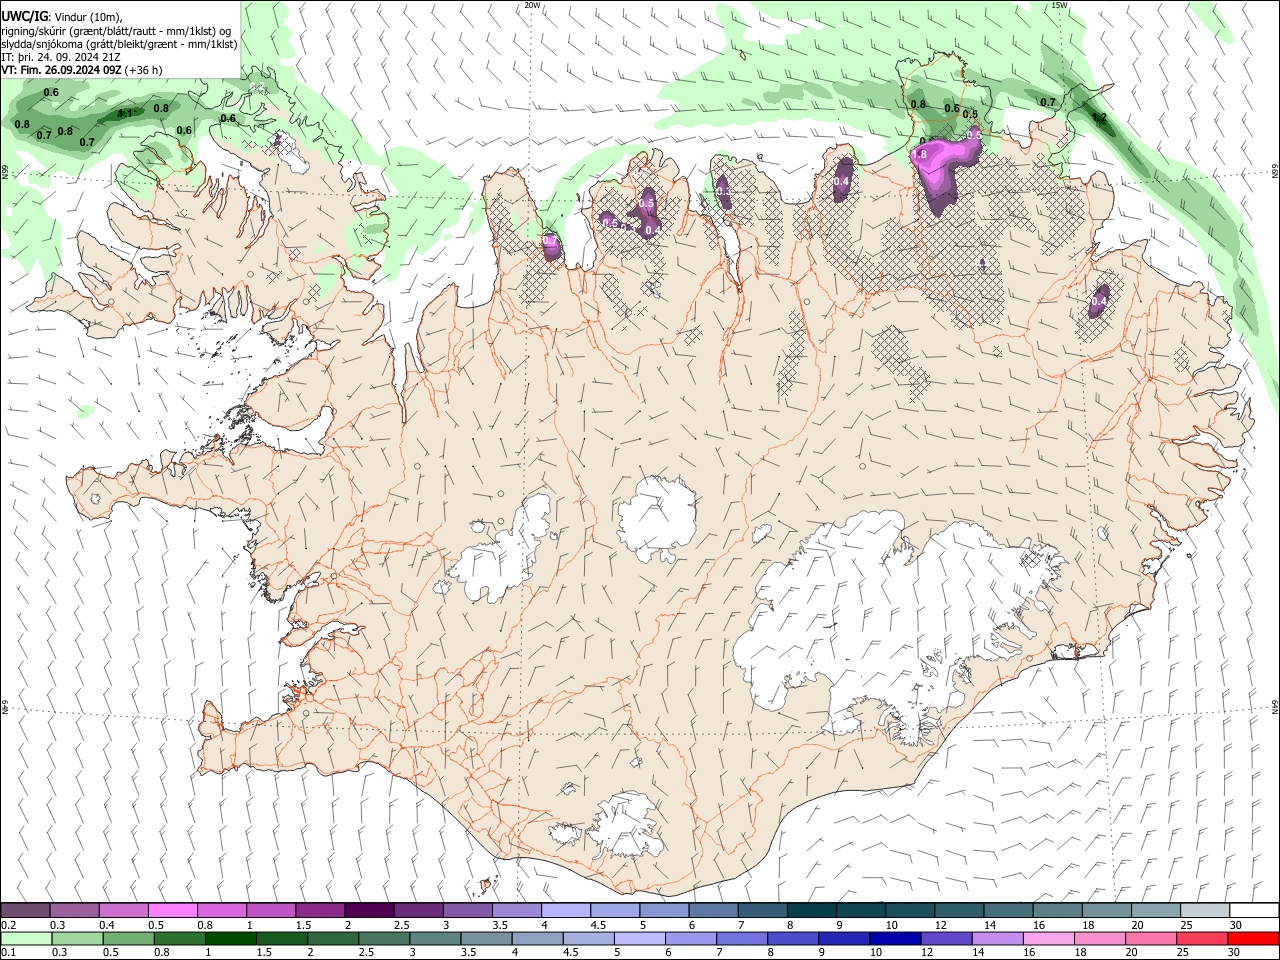Click the round Hofsjökull glacier in central Iceland
1280x960 pixels.
(x=658, y=518)
